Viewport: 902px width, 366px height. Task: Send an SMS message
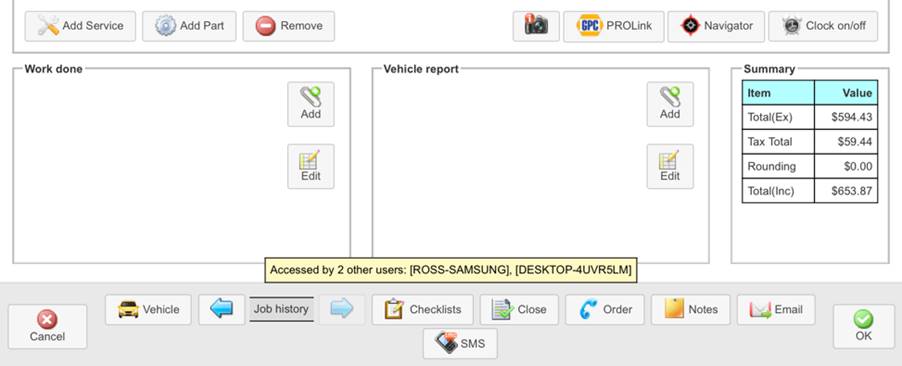point(460,344)
